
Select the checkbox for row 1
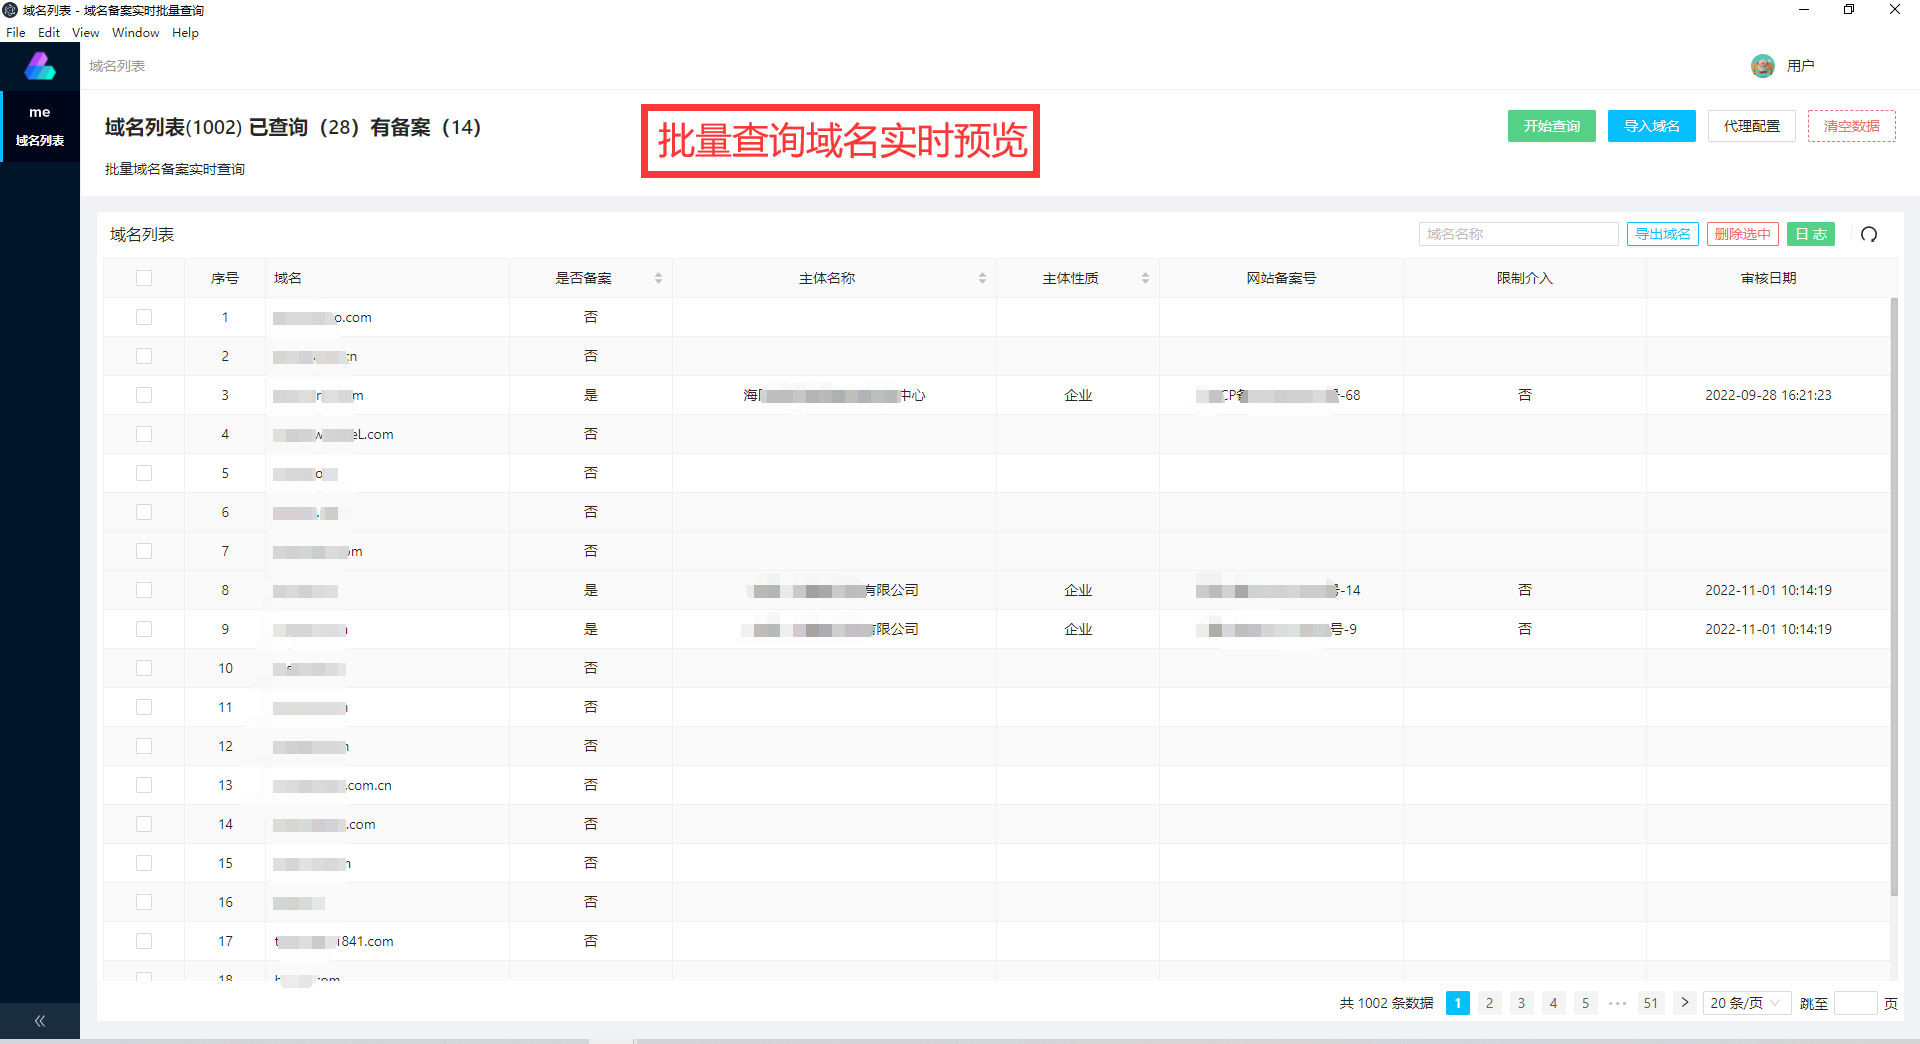[144, 316]
